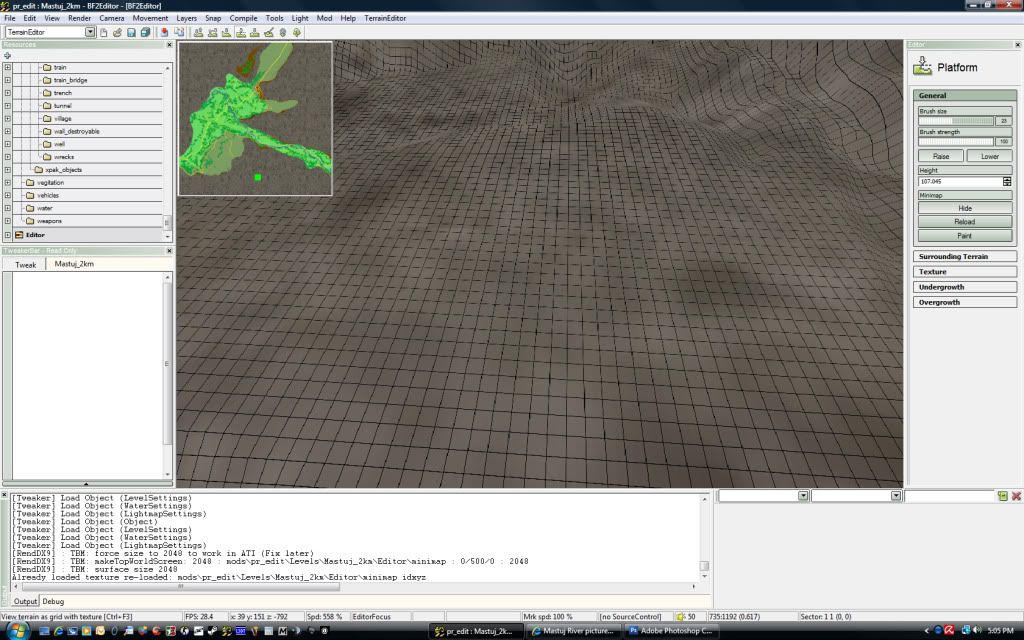The image size is (1024, 640).
Task: Click the Height value input field
Action: [x=959, y=182]
